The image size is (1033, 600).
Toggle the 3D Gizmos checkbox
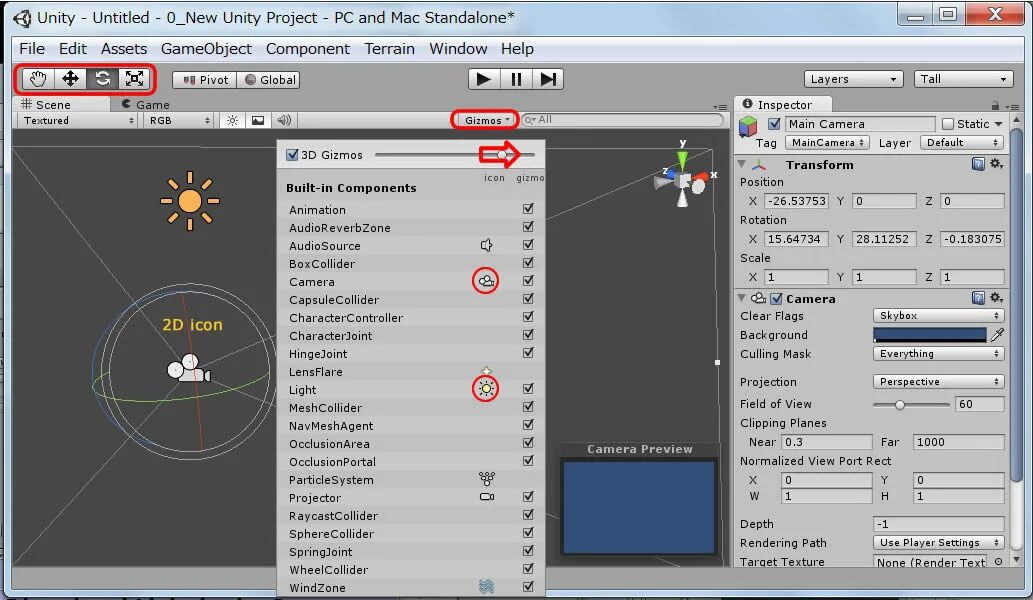[293, 154]
